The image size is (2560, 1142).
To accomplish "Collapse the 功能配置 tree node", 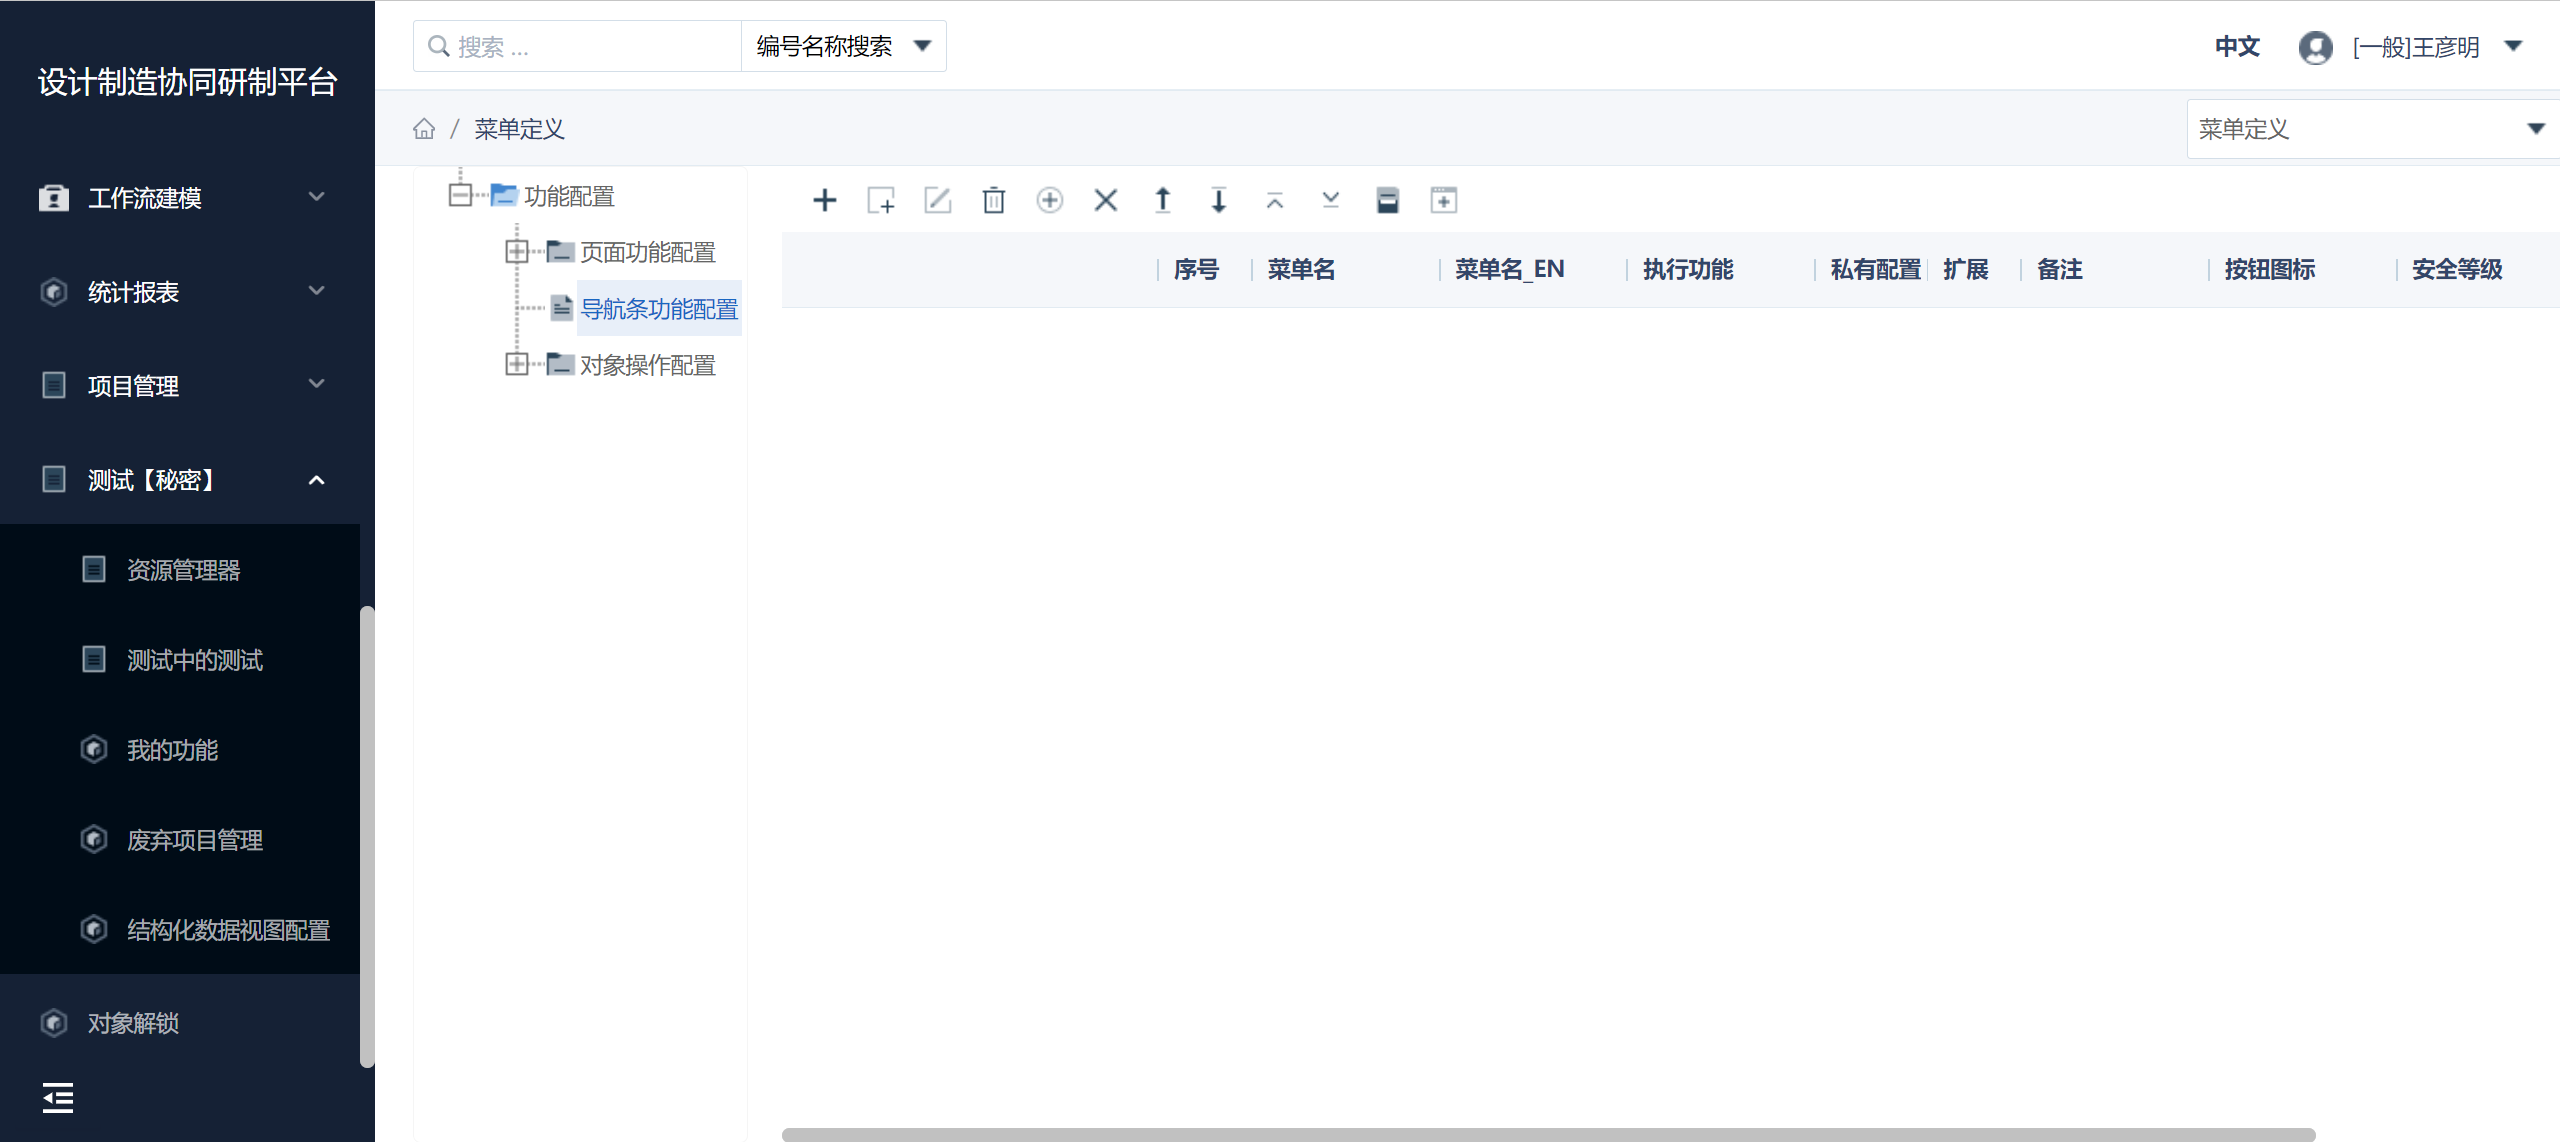I will tap(460, 195).
